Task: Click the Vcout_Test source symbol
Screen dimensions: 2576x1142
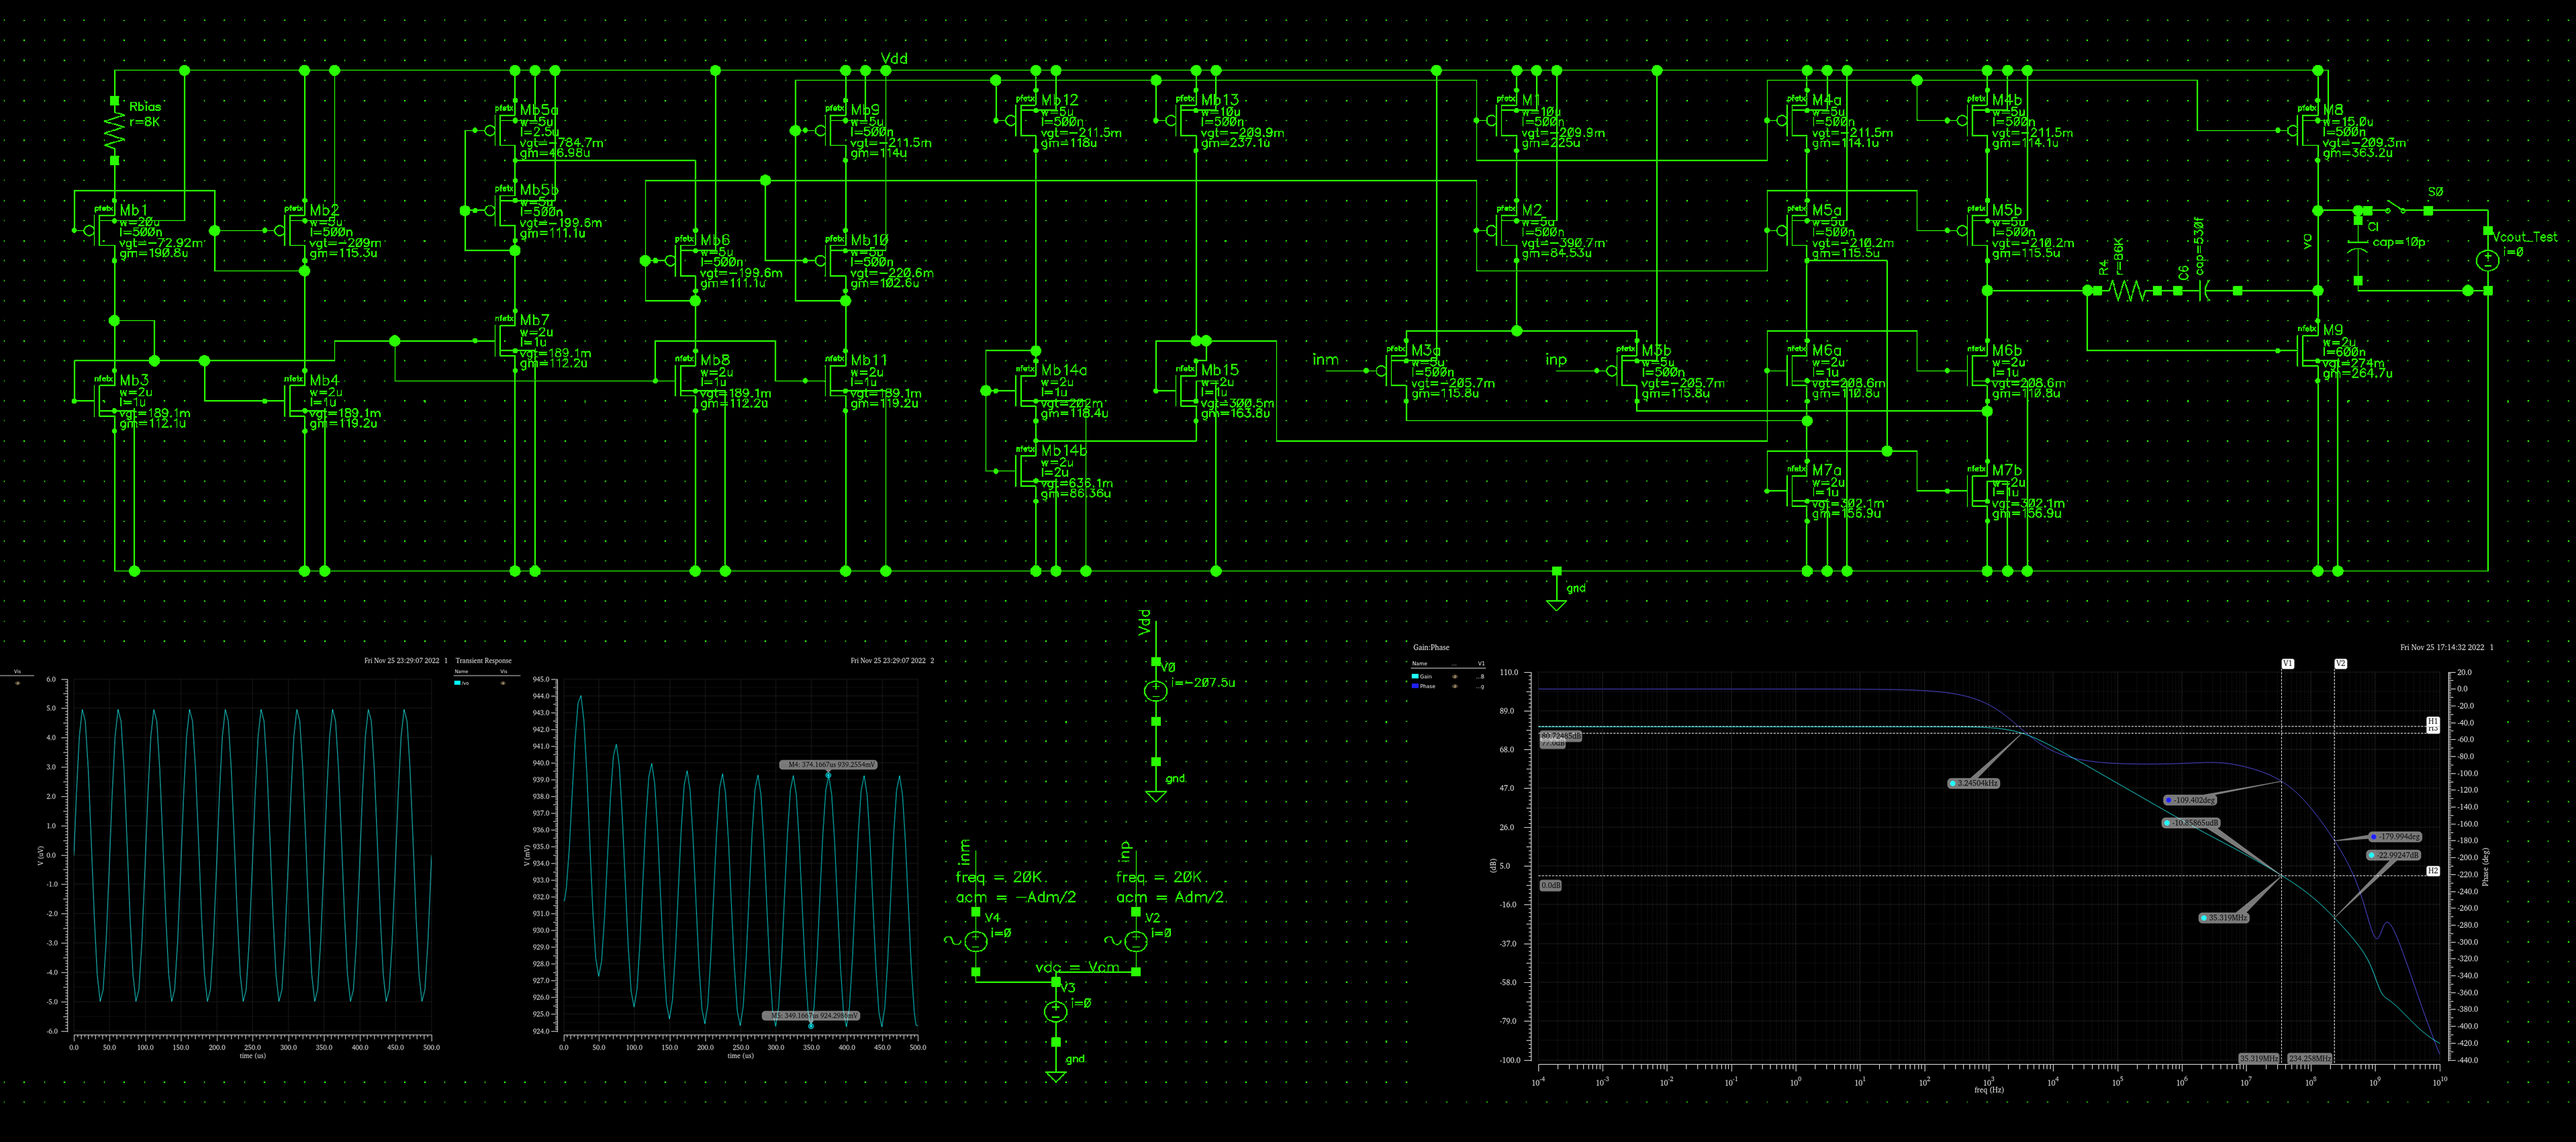Action: point(2487,260)
